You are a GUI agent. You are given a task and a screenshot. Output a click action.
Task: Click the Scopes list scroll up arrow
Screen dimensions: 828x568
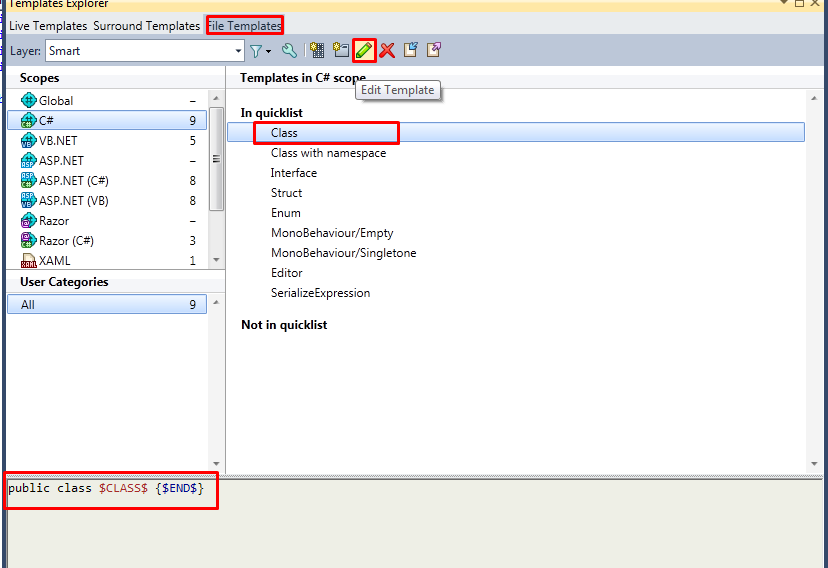pos(216,99)
